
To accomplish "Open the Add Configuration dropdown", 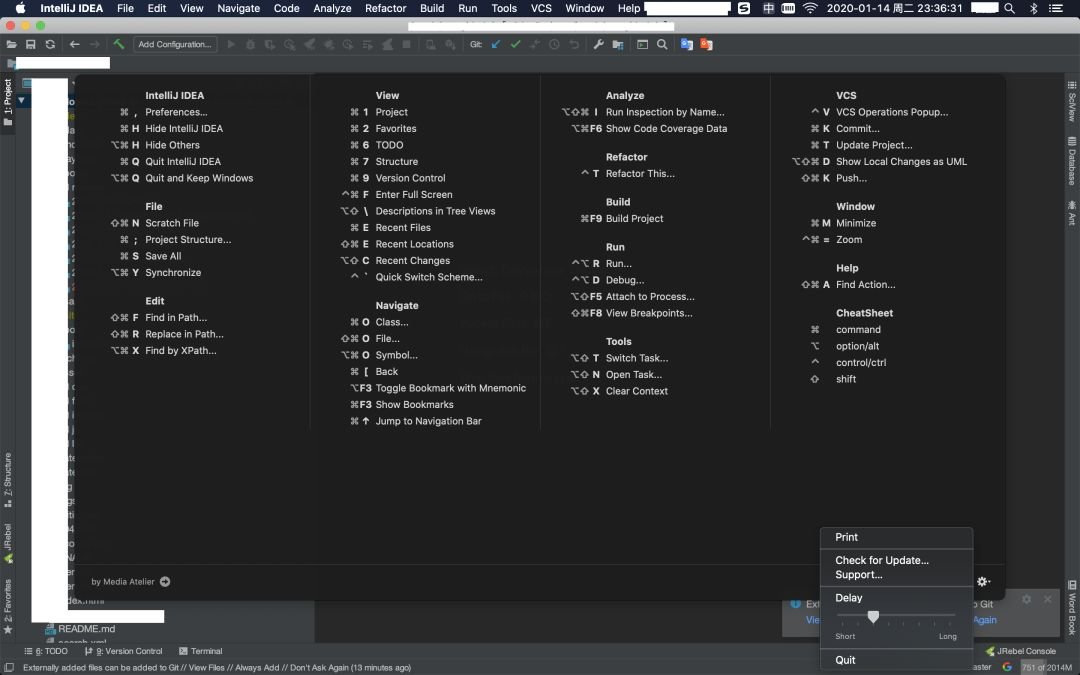I will point(175,44).
